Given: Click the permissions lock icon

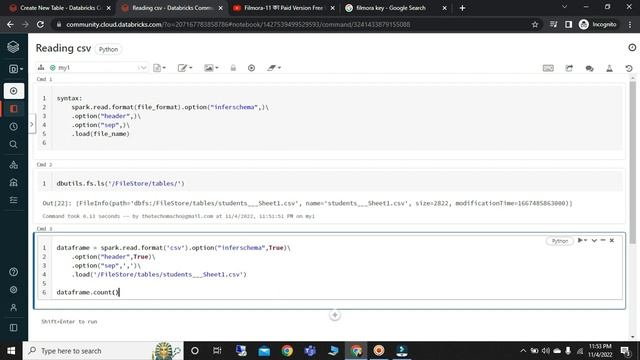Looking at the screenshot, I should pyautogui.click(x=233, y=68).
